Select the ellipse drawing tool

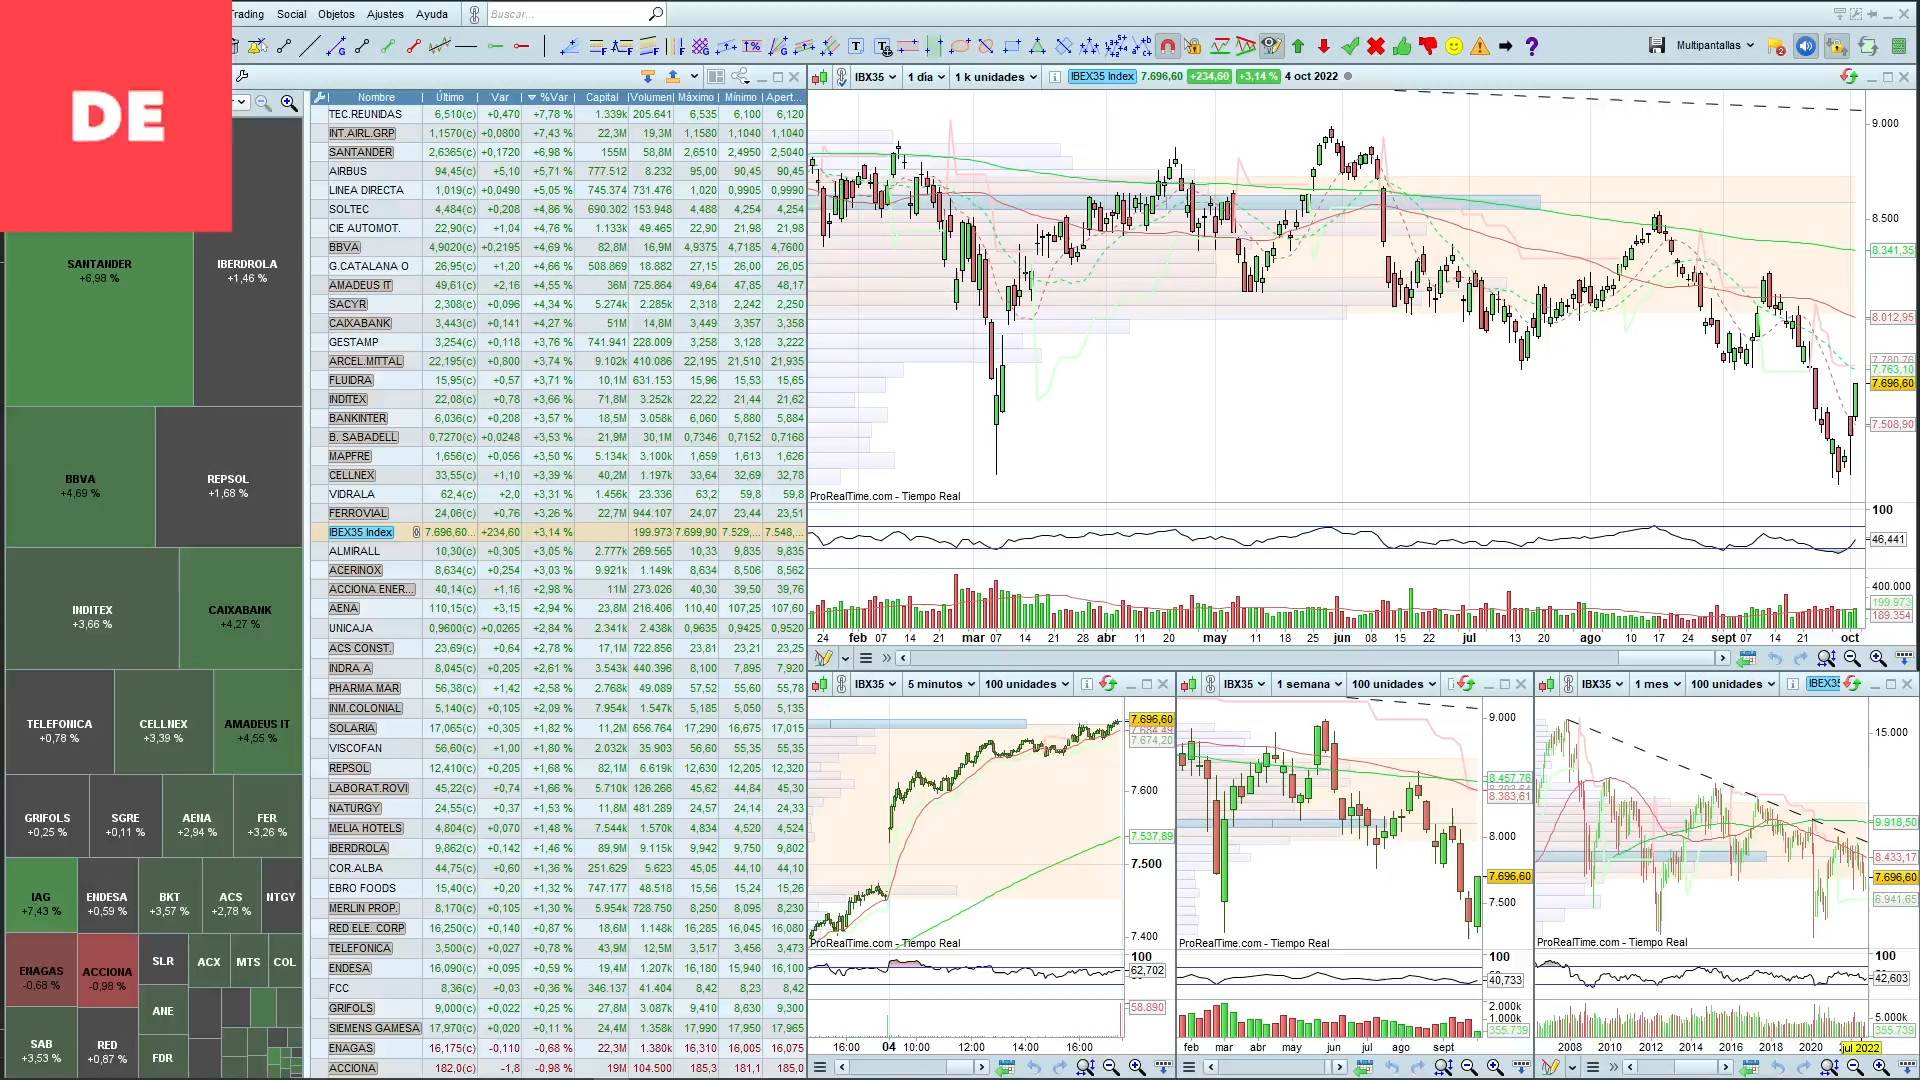pyautogui.click(x=960, y=46)
